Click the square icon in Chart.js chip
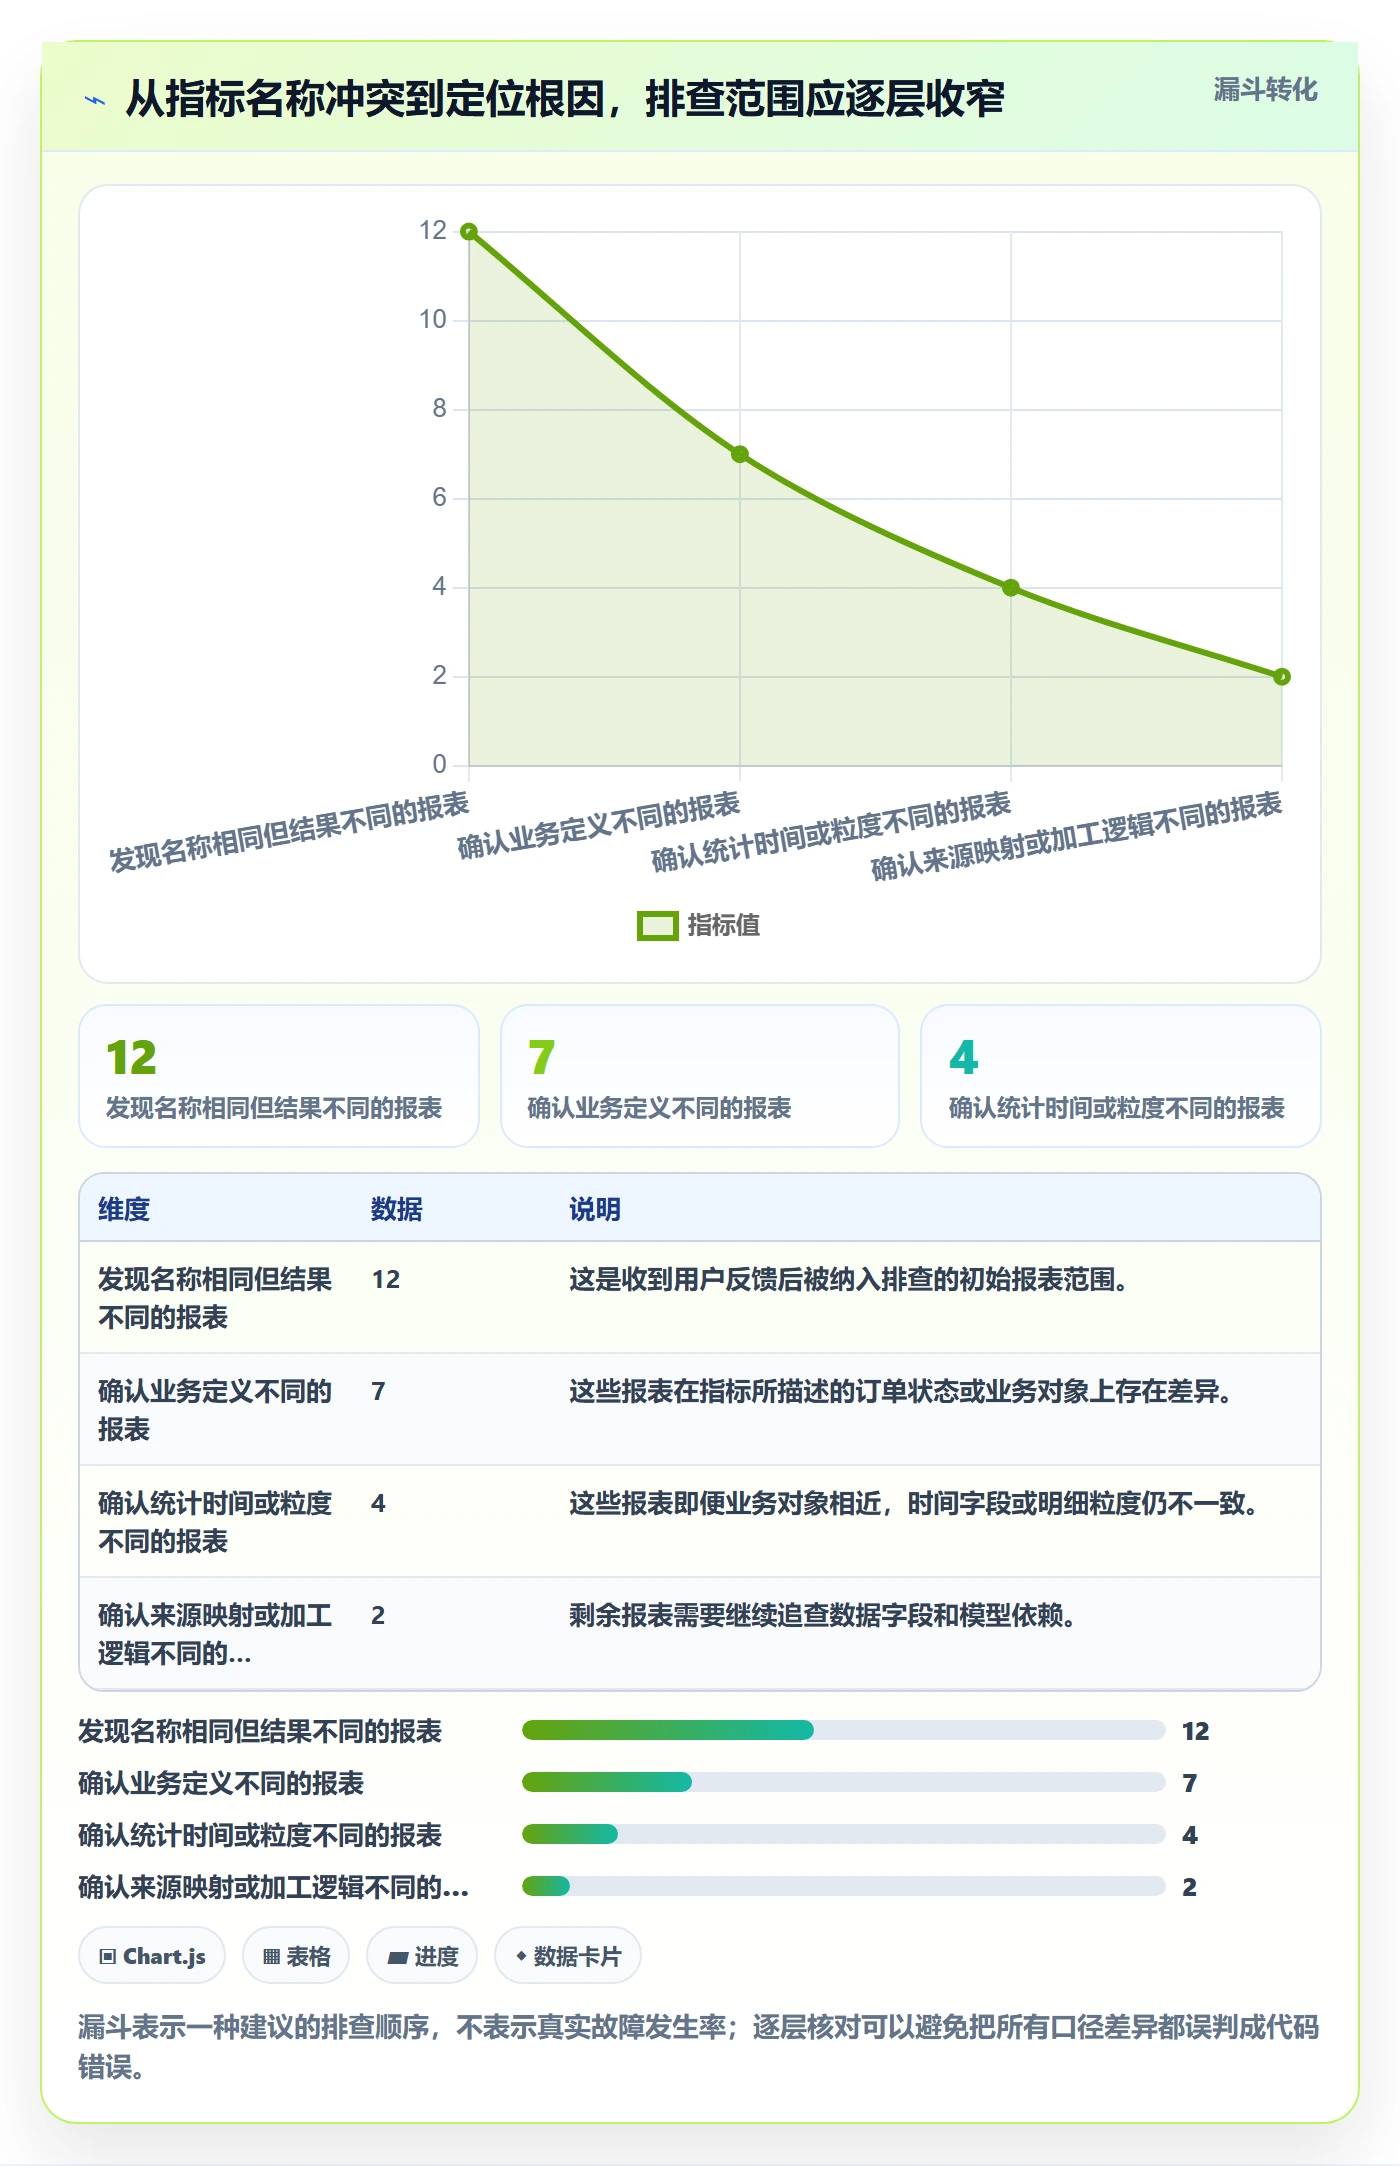 click(x=108, y=1957)
